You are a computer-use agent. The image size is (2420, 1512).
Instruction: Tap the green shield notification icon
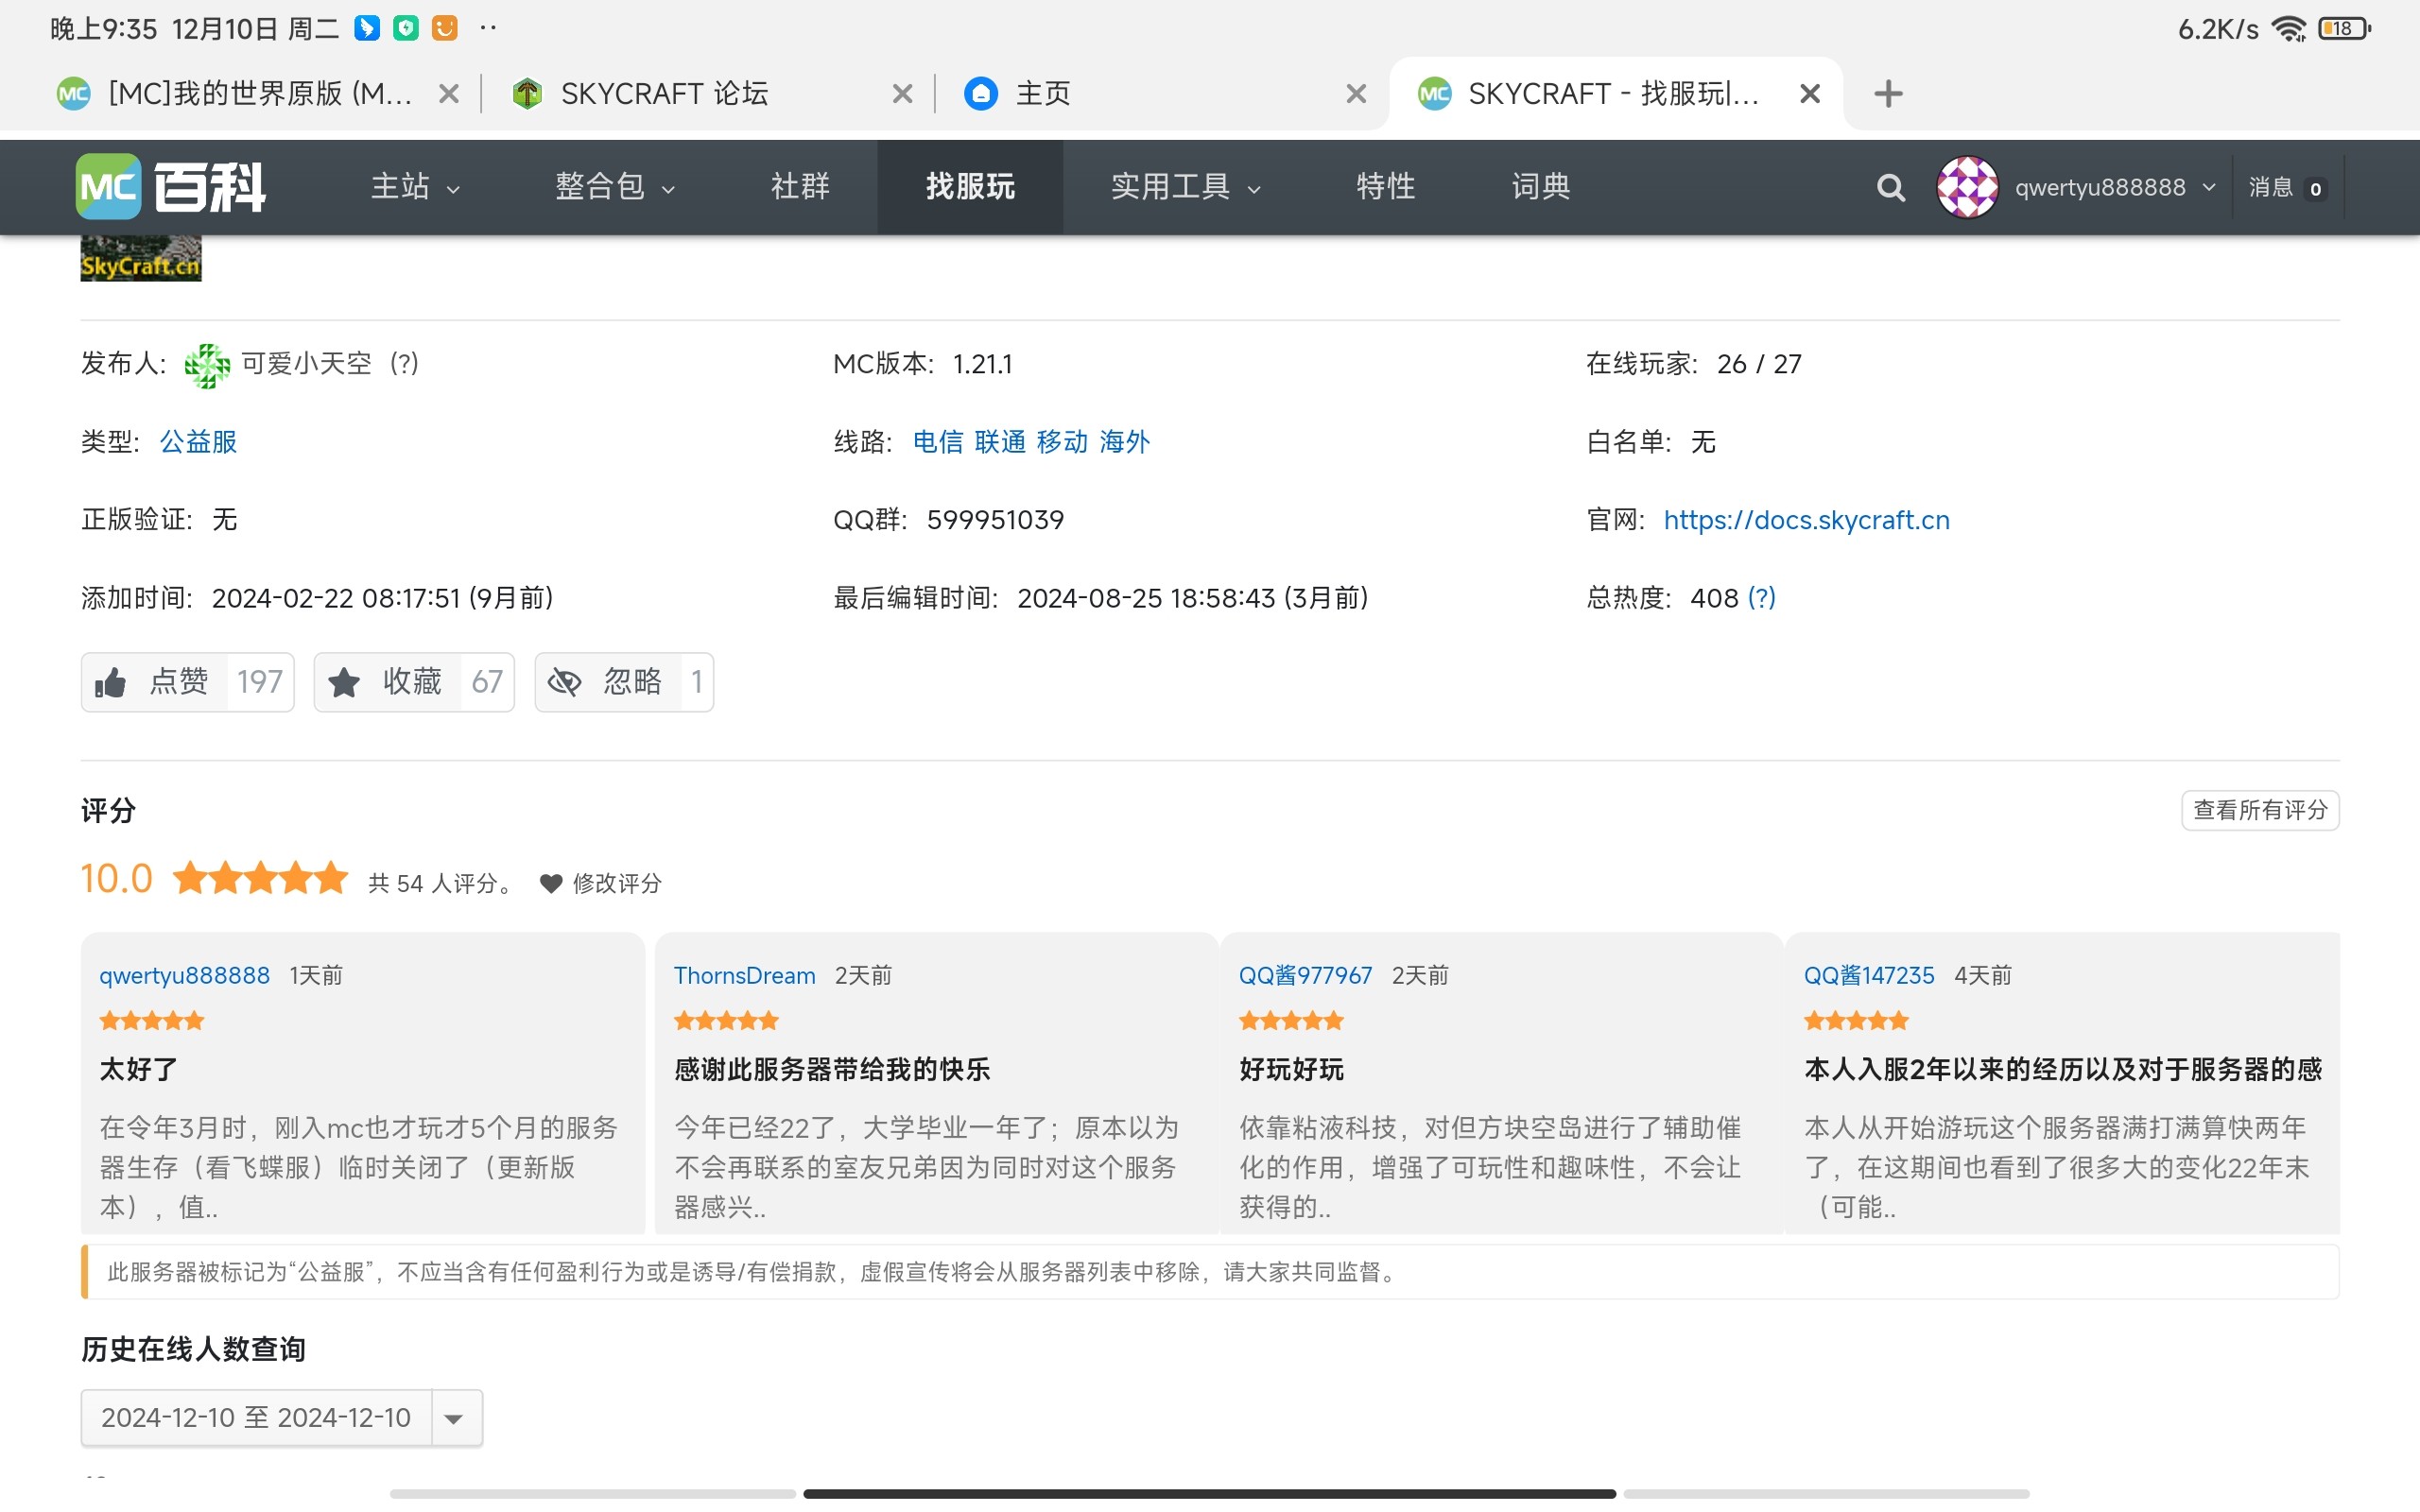coord(405,28)
